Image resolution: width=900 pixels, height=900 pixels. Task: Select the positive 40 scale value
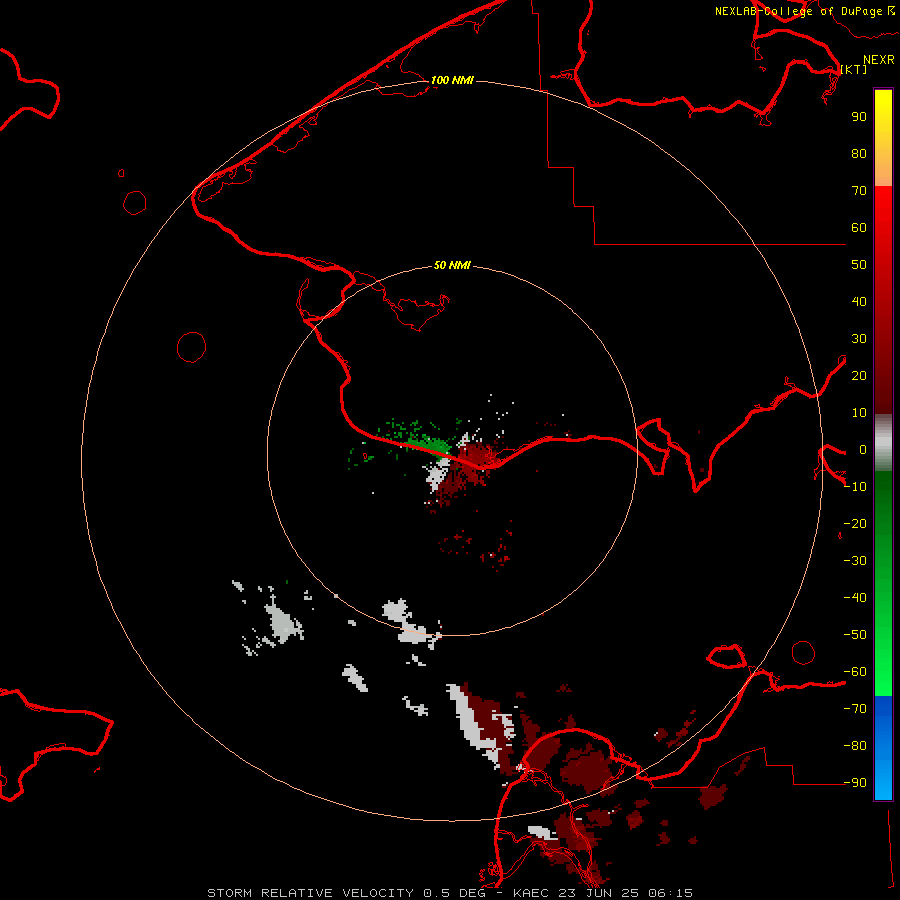click(x=859, y=301)
